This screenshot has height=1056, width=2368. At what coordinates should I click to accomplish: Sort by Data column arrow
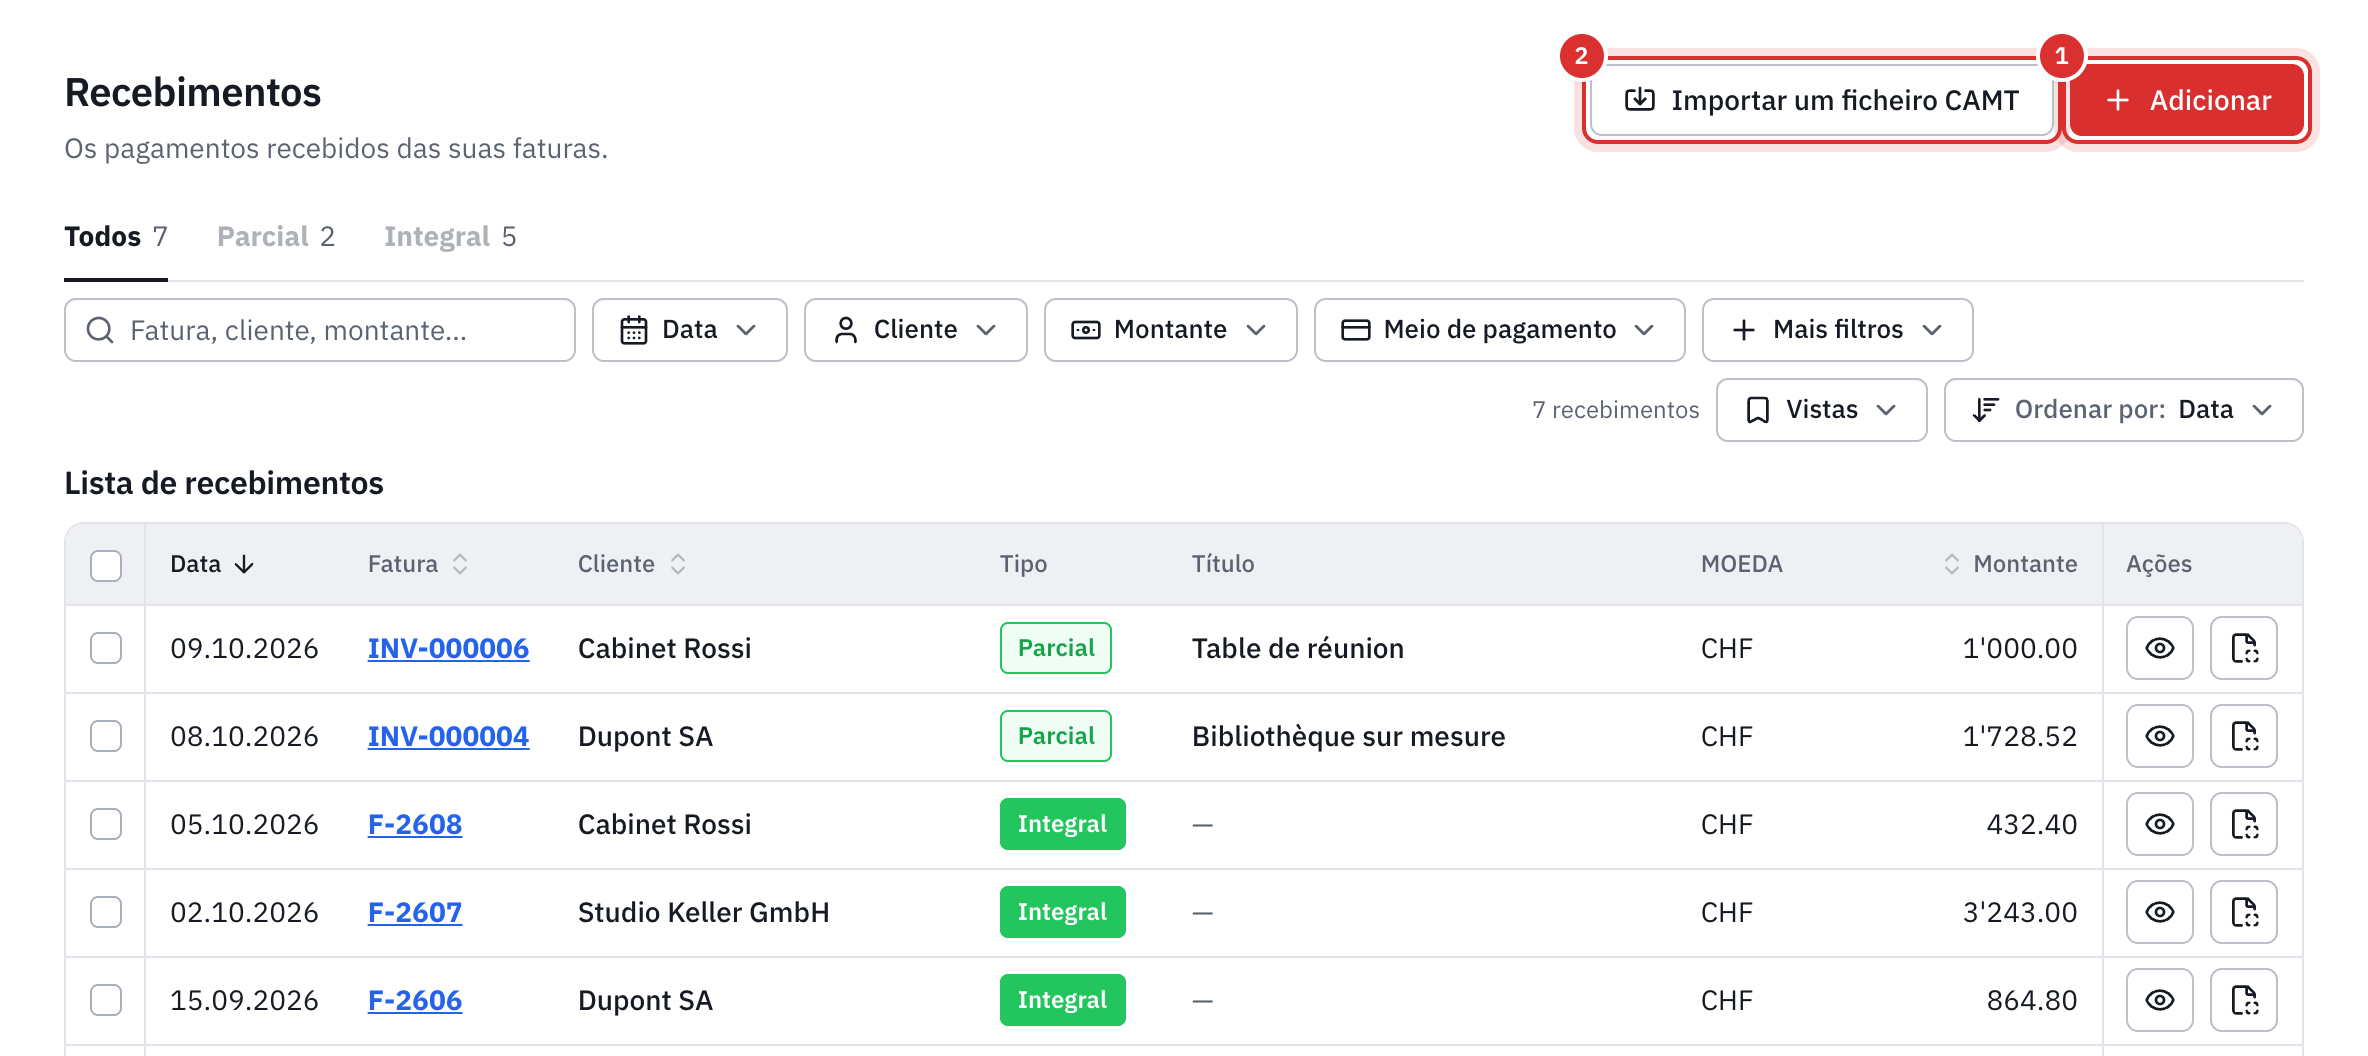244,565
